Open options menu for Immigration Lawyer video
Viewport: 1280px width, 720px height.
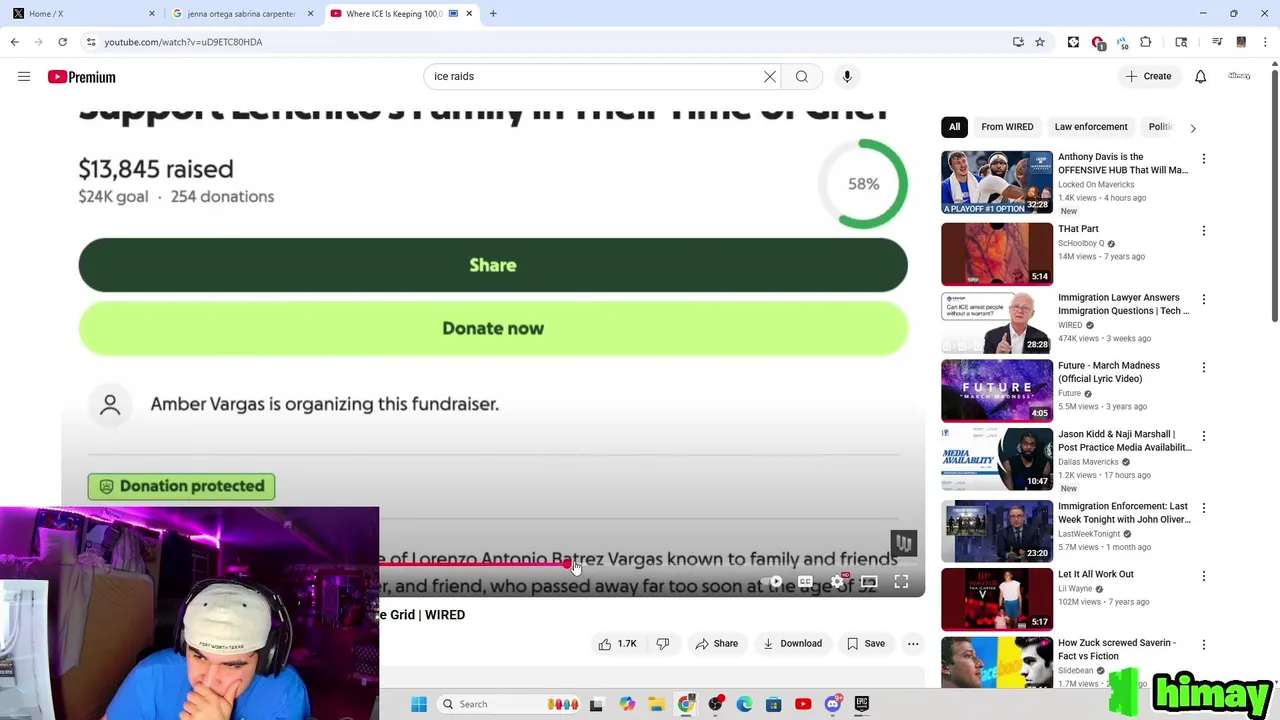[x=1204, y=299]
